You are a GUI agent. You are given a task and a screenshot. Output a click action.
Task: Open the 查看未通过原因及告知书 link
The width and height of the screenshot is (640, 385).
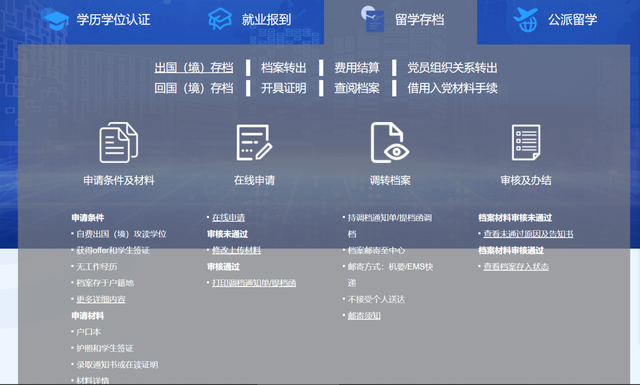pos(529,234)
